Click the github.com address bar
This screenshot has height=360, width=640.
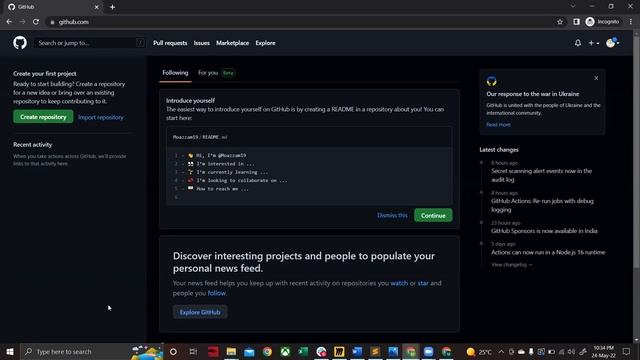pyautogui.click(x=302, y=22)
